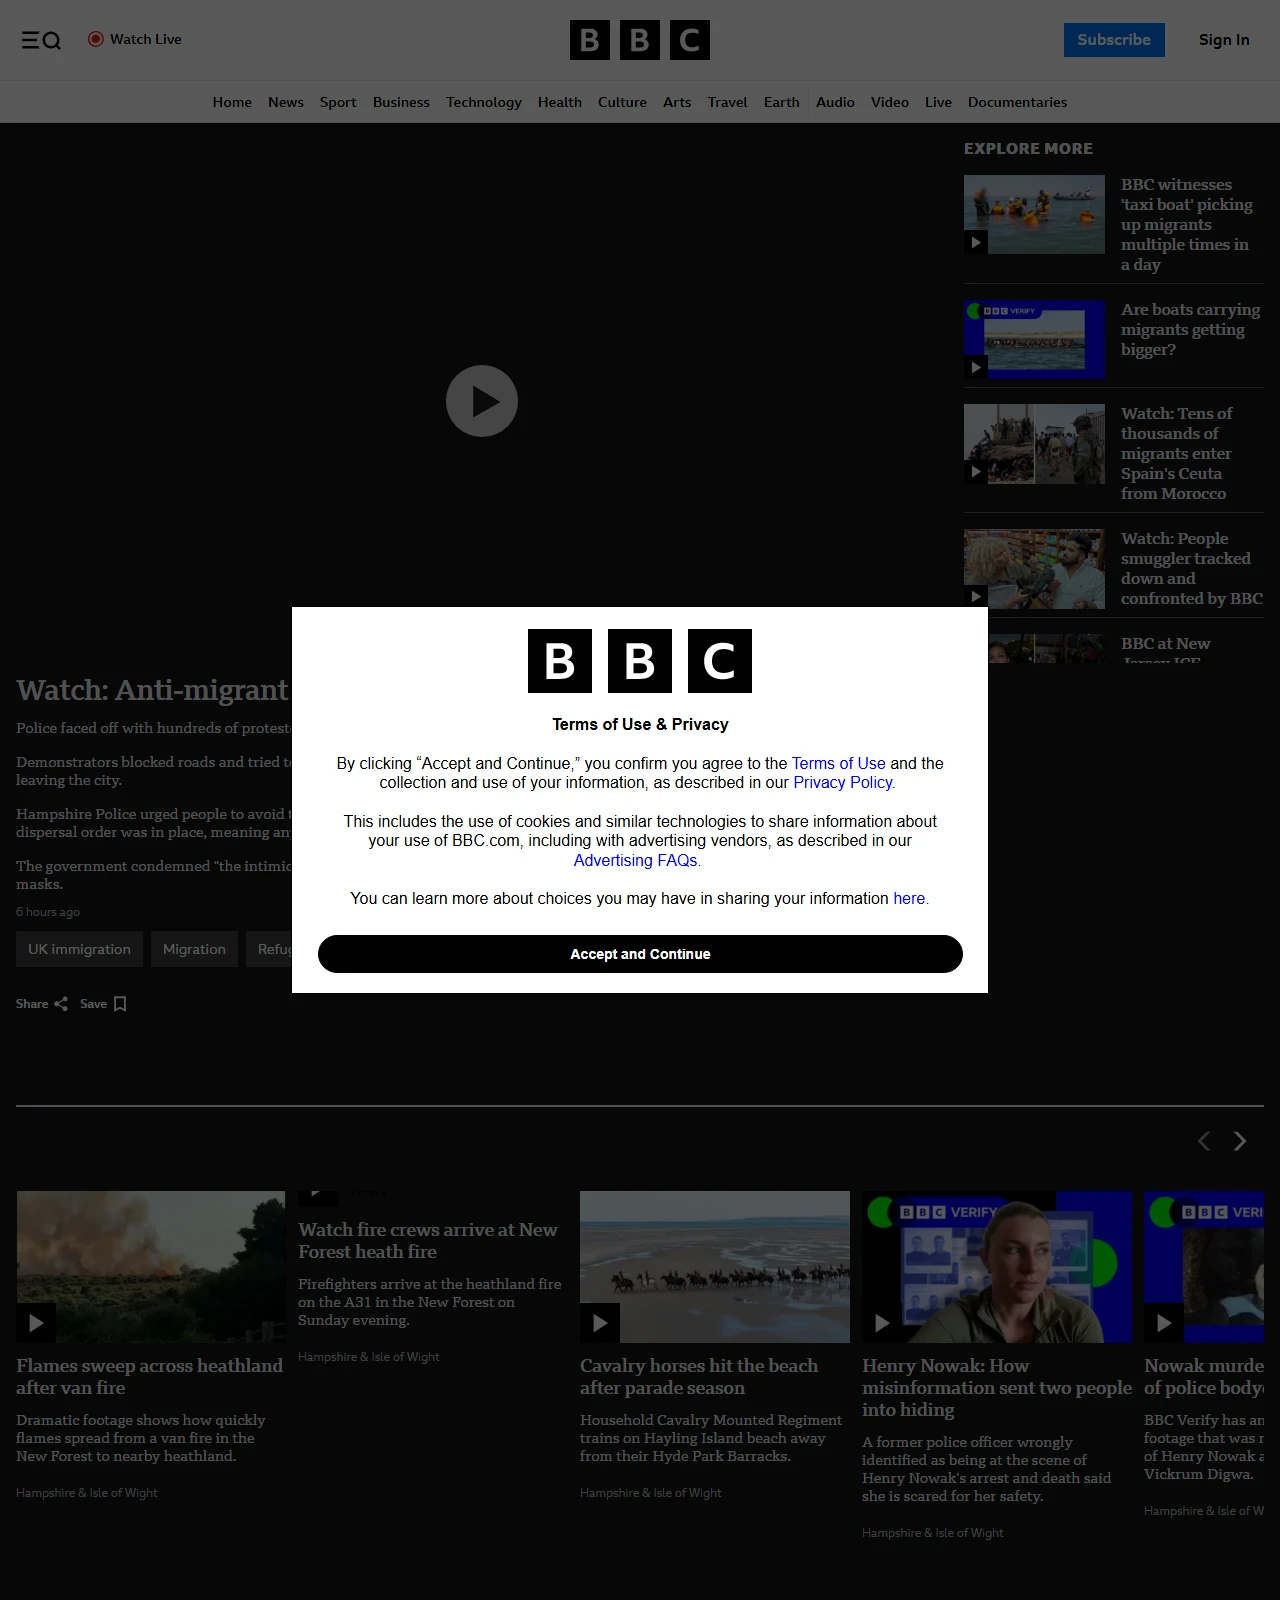Click the 'EXPLORE MORE' heading

click(1028, 148)
